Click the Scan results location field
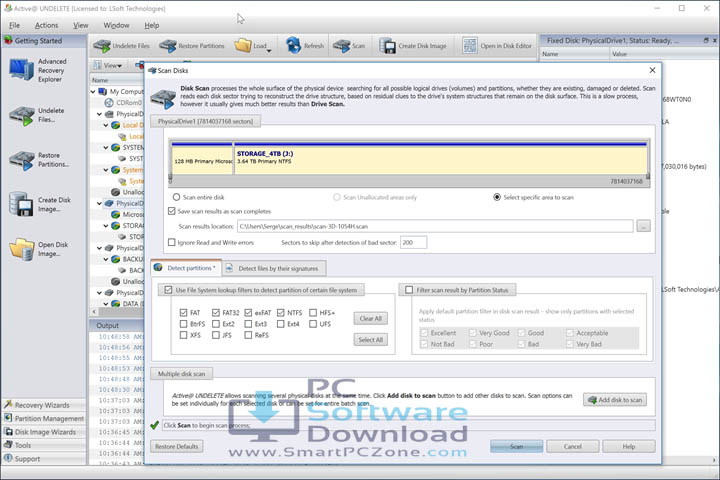This screenshot has width=720, height=480. pyautogui.click(x=435, y=226)
